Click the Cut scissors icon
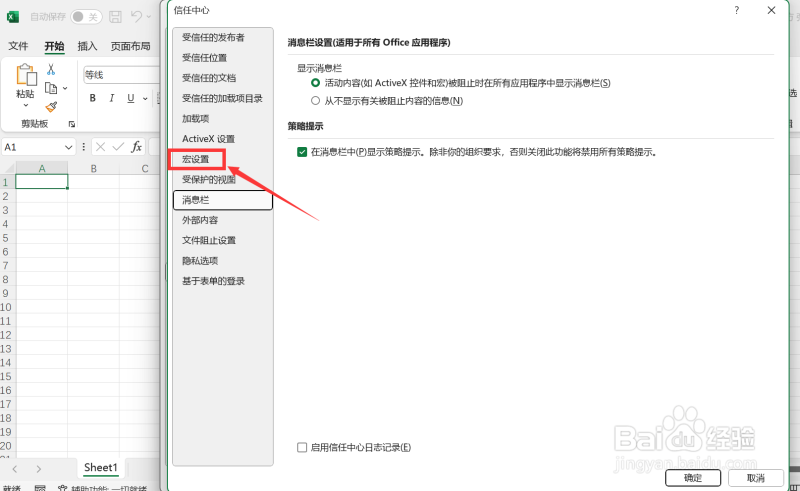This screenshot has height=491, width=800. click(x=51, y=69)
